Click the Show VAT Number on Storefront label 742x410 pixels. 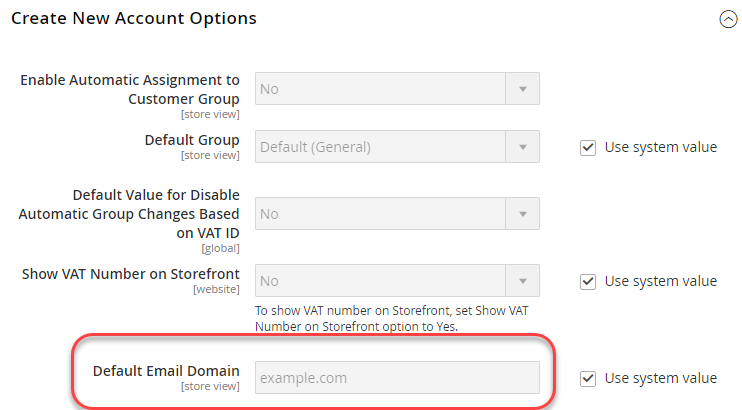pyautogui.click(x=131, y=274)
